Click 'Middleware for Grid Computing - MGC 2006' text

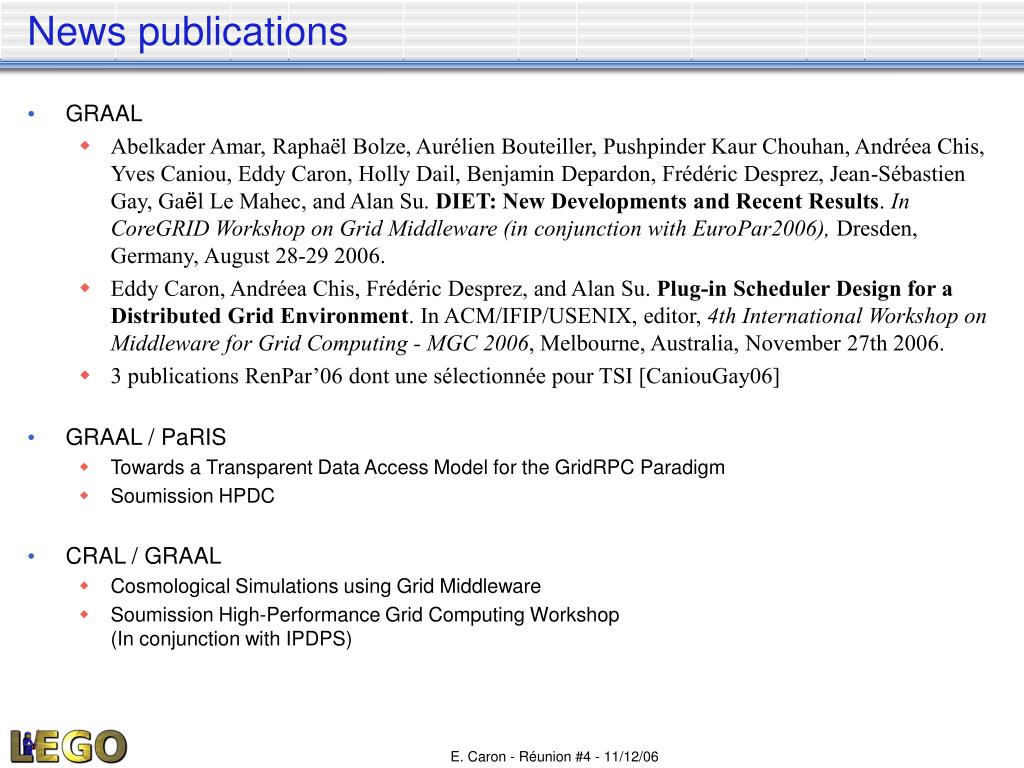320,344
